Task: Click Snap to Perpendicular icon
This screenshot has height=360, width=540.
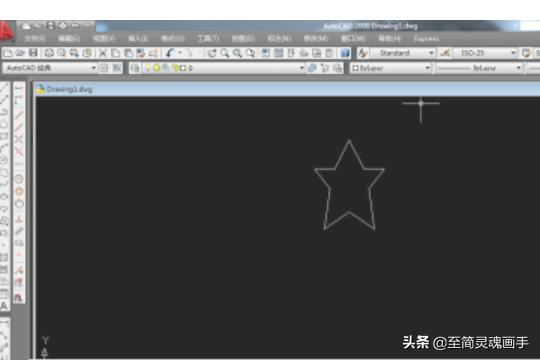Action: (x=19, y=219)
